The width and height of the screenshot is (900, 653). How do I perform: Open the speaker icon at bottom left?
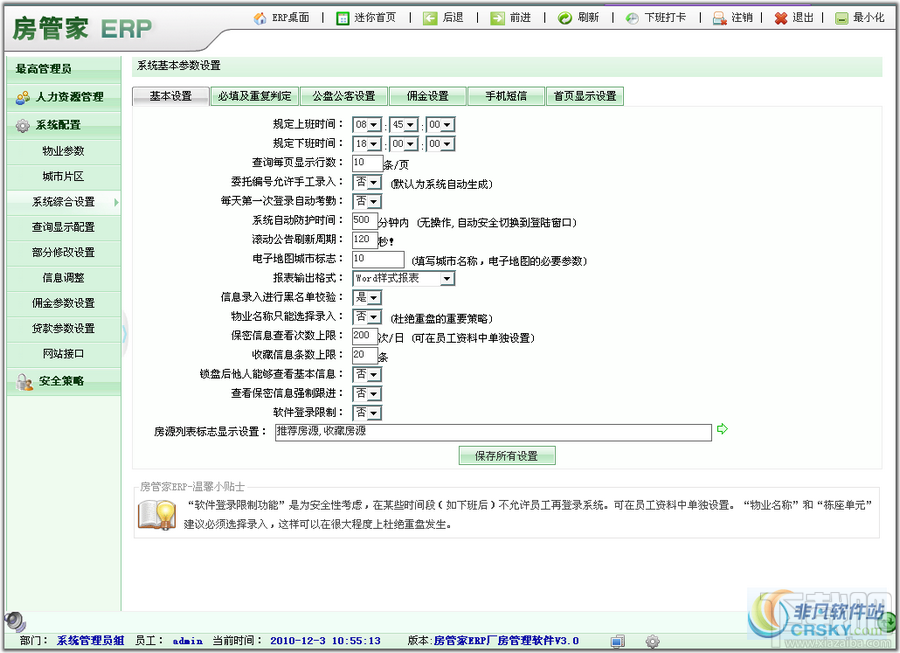tap(15, 621)
